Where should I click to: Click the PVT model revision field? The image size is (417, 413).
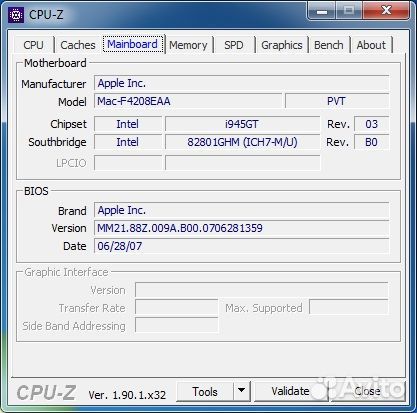(337, 101)
